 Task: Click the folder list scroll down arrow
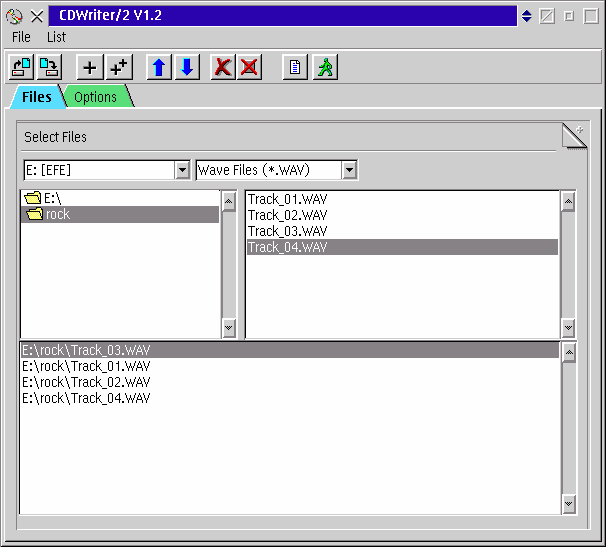point(229,328)
